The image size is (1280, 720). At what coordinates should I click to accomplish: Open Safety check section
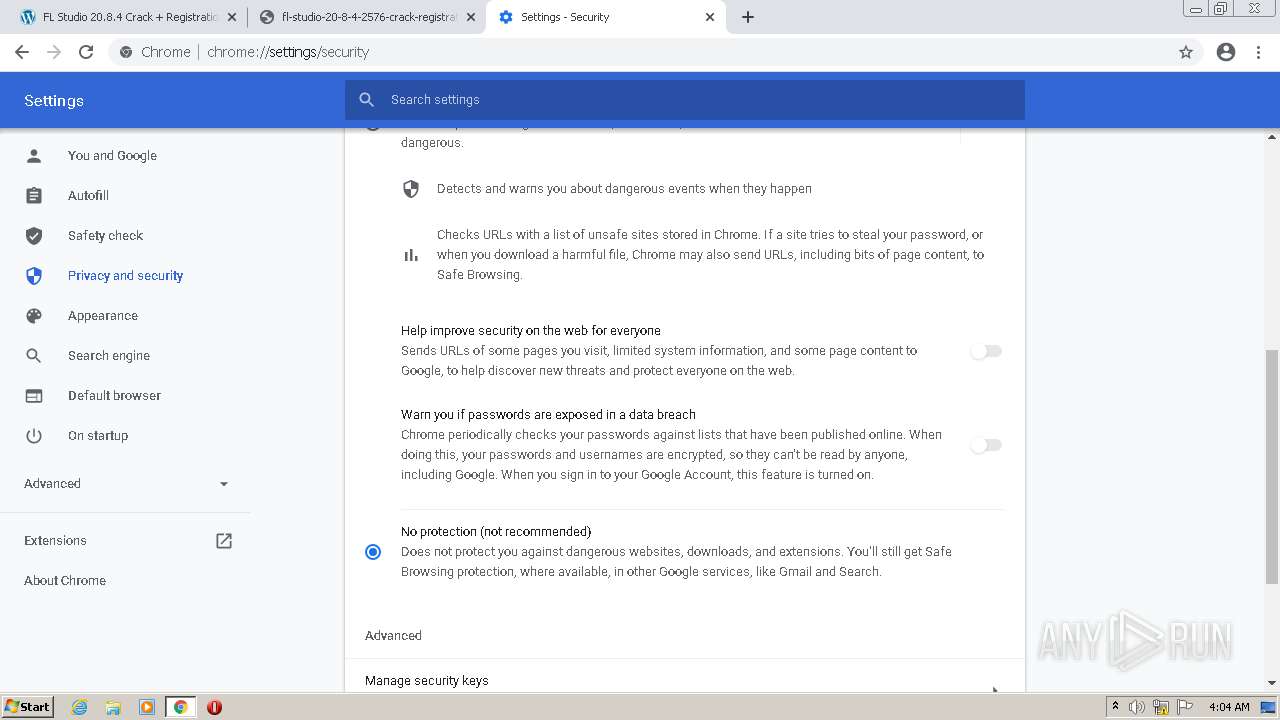tap(105, 236)
